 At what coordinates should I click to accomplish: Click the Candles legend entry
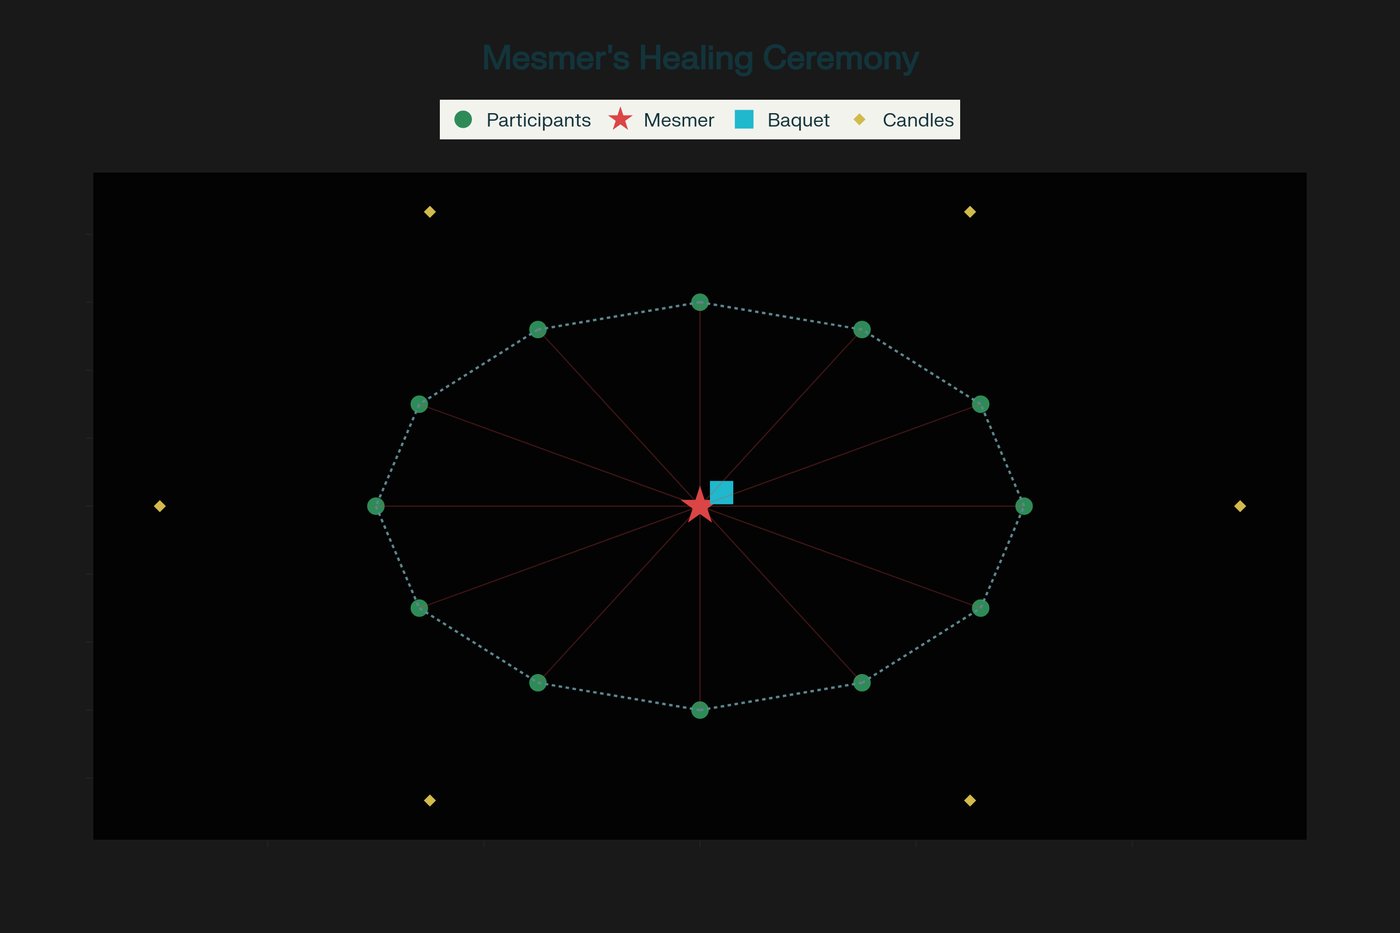[x=903, y=120]
